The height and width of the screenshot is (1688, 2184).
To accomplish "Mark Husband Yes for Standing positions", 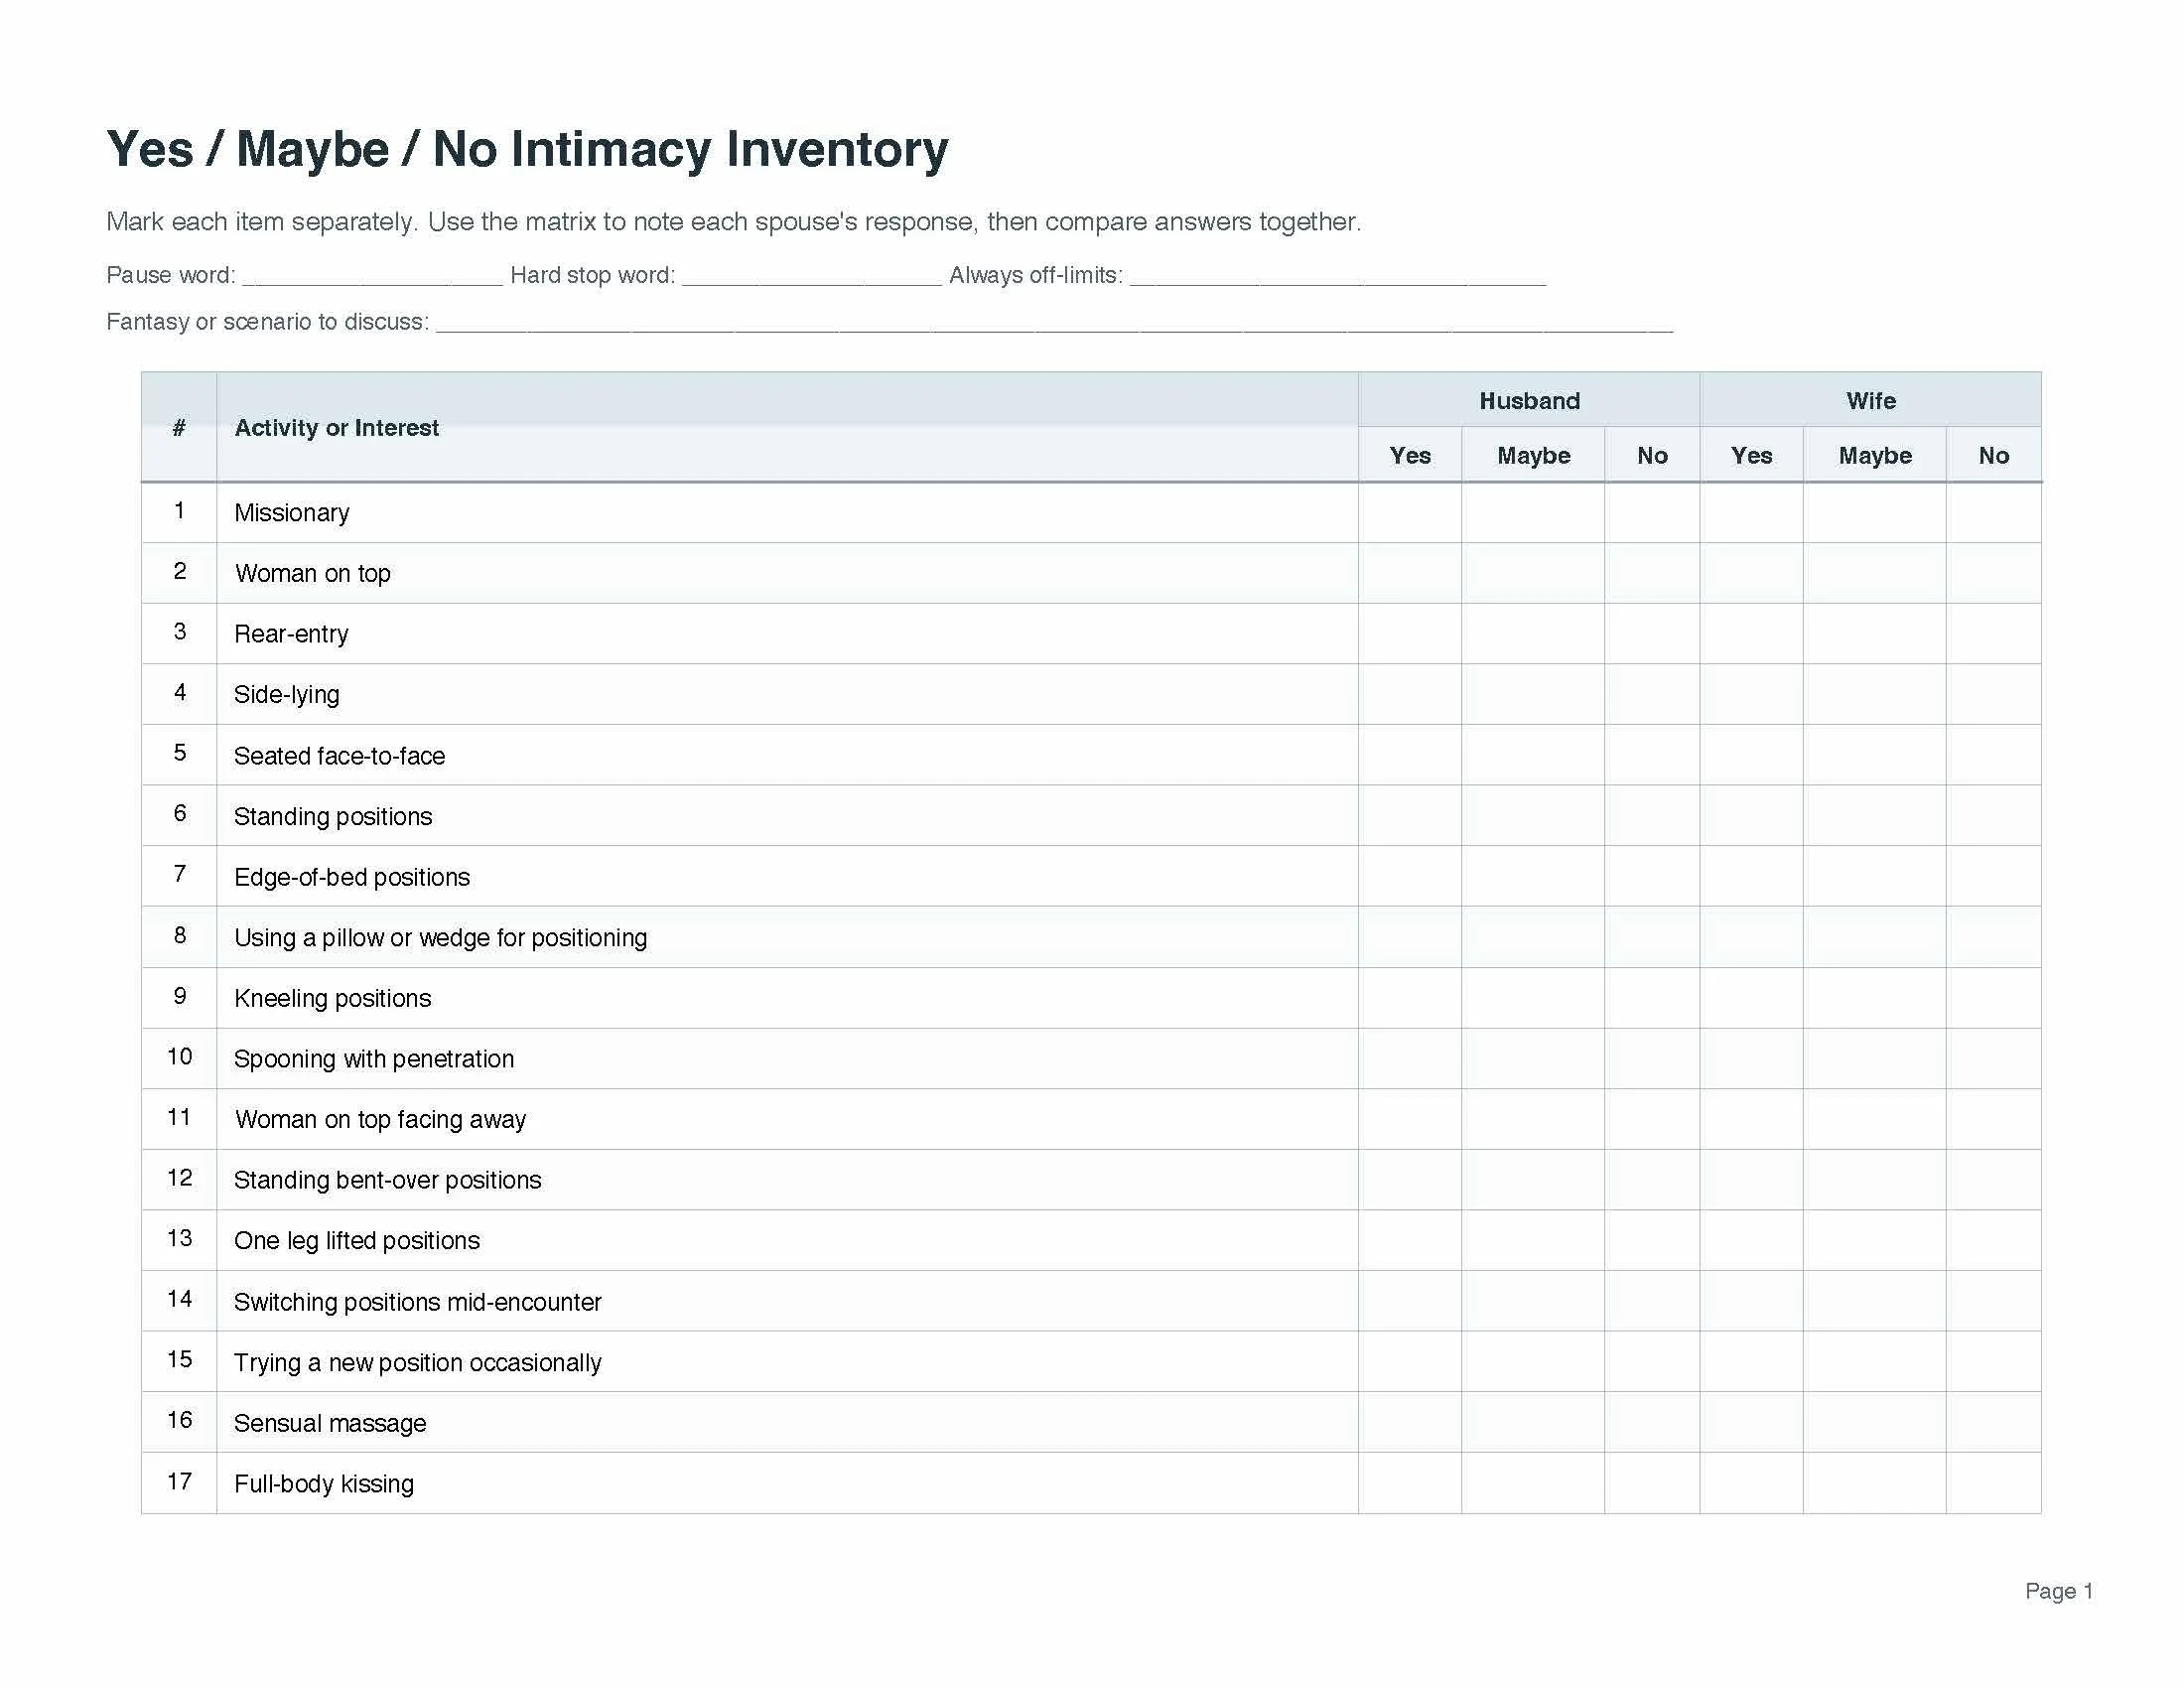I will [x=1409, y=816].
